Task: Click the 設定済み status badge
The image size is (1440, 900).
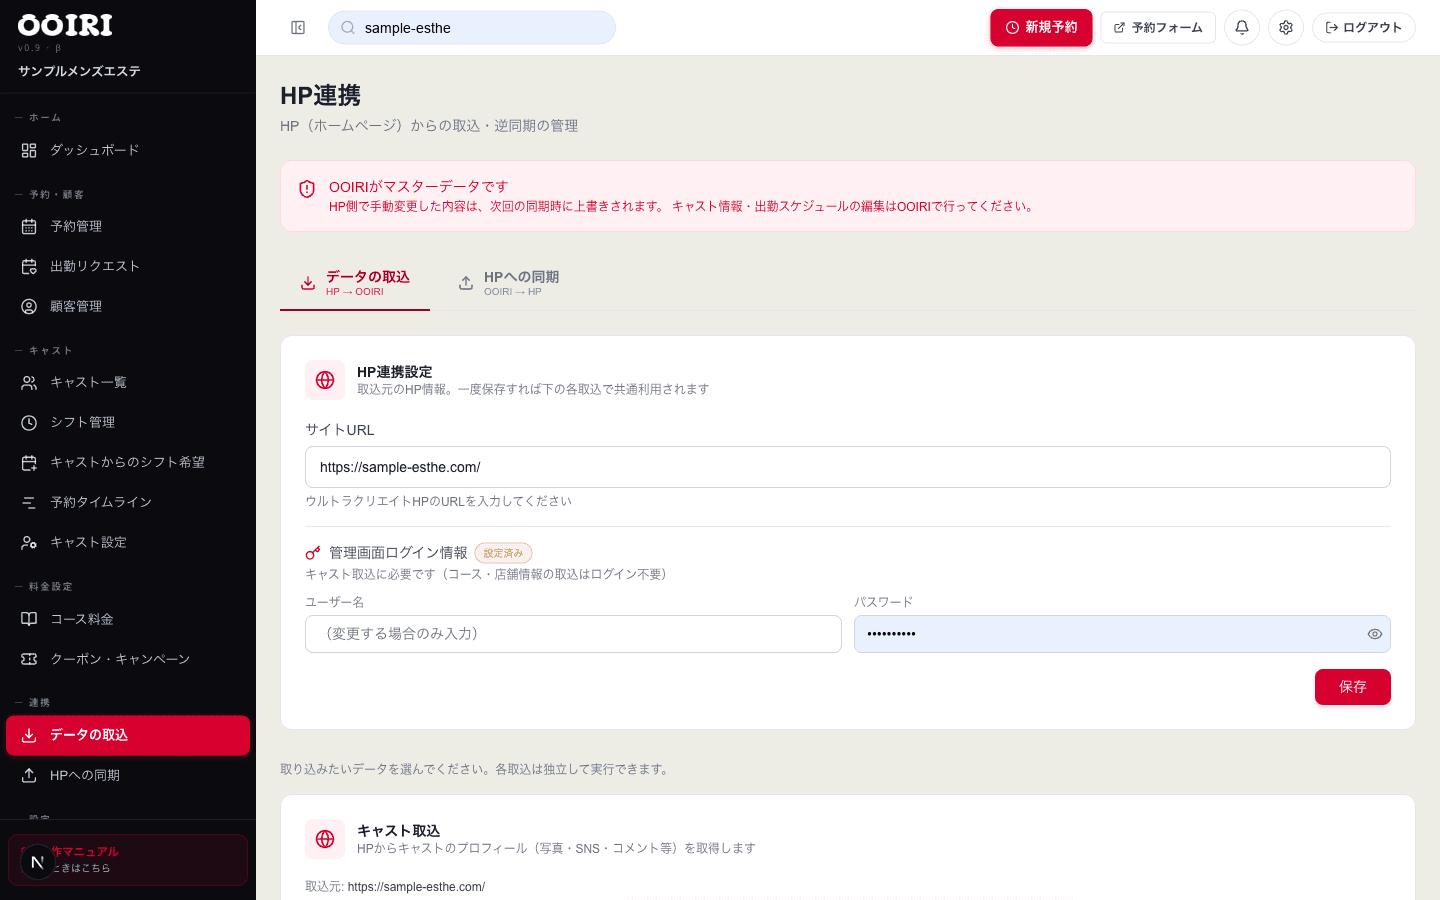Action: pyautogui.click(x=503, y=553)
